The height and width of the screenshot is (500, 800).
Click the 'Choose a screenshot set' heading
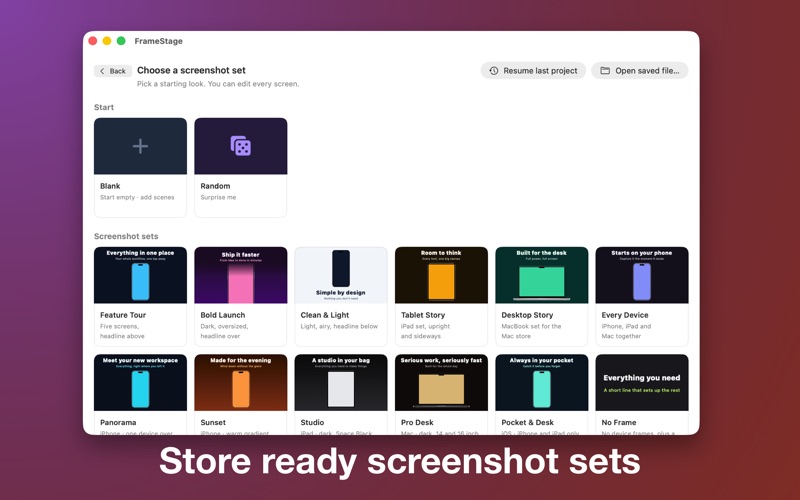tap(191, 70)
